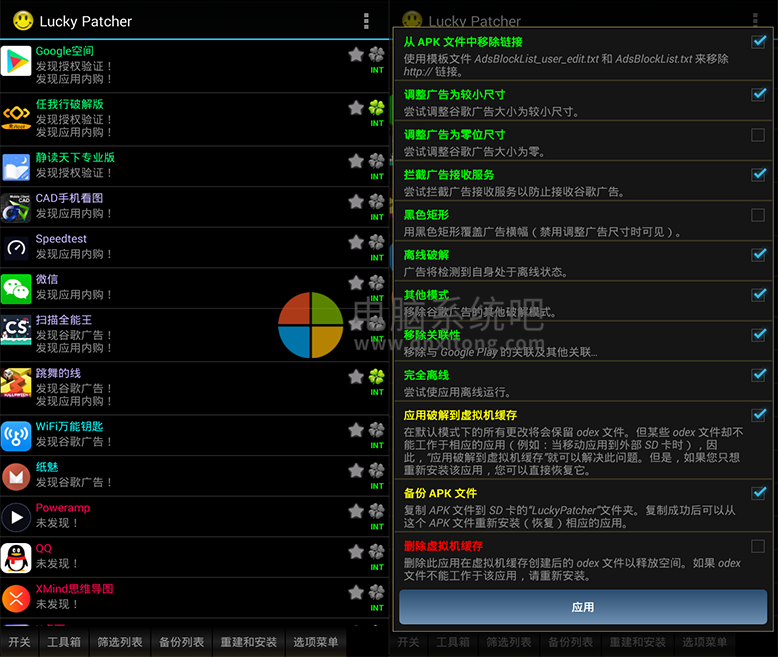The width and height of the screenshot is (778, 657).
Task: Select the XMind思维导图 app name
Action: [74, 589]
